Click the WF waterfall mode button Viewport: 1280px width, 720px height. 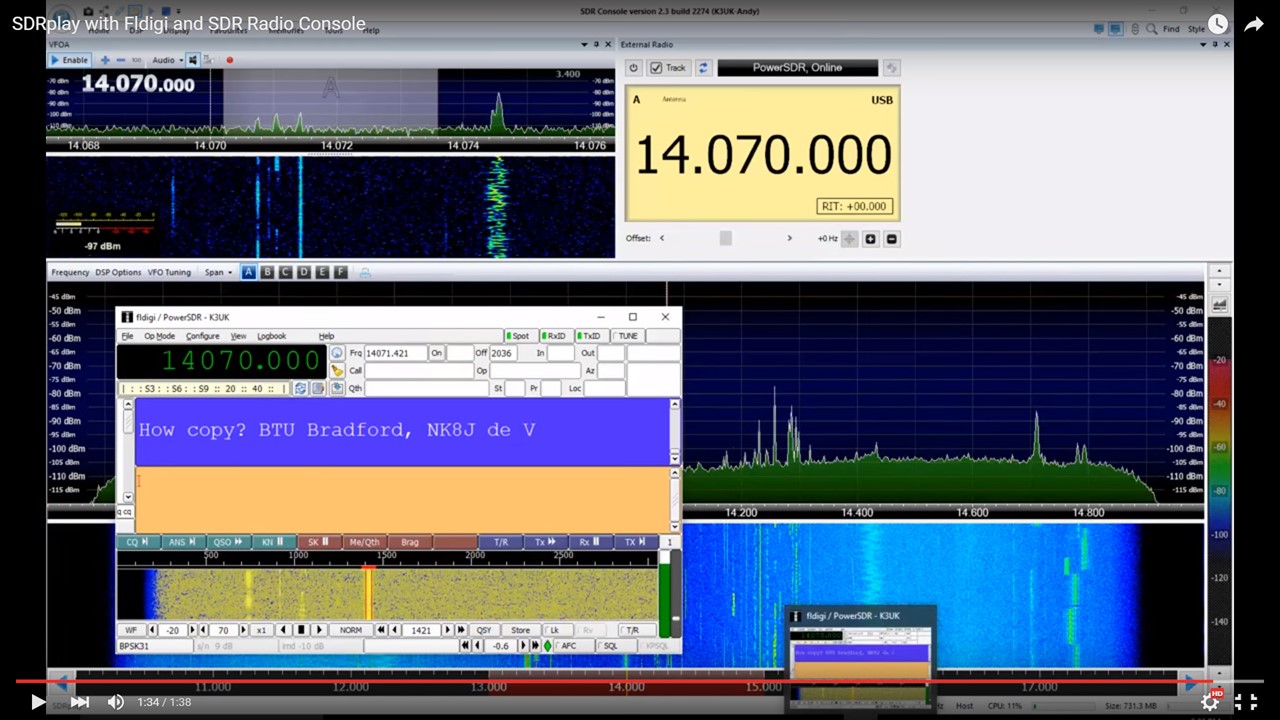coord(131,630)
